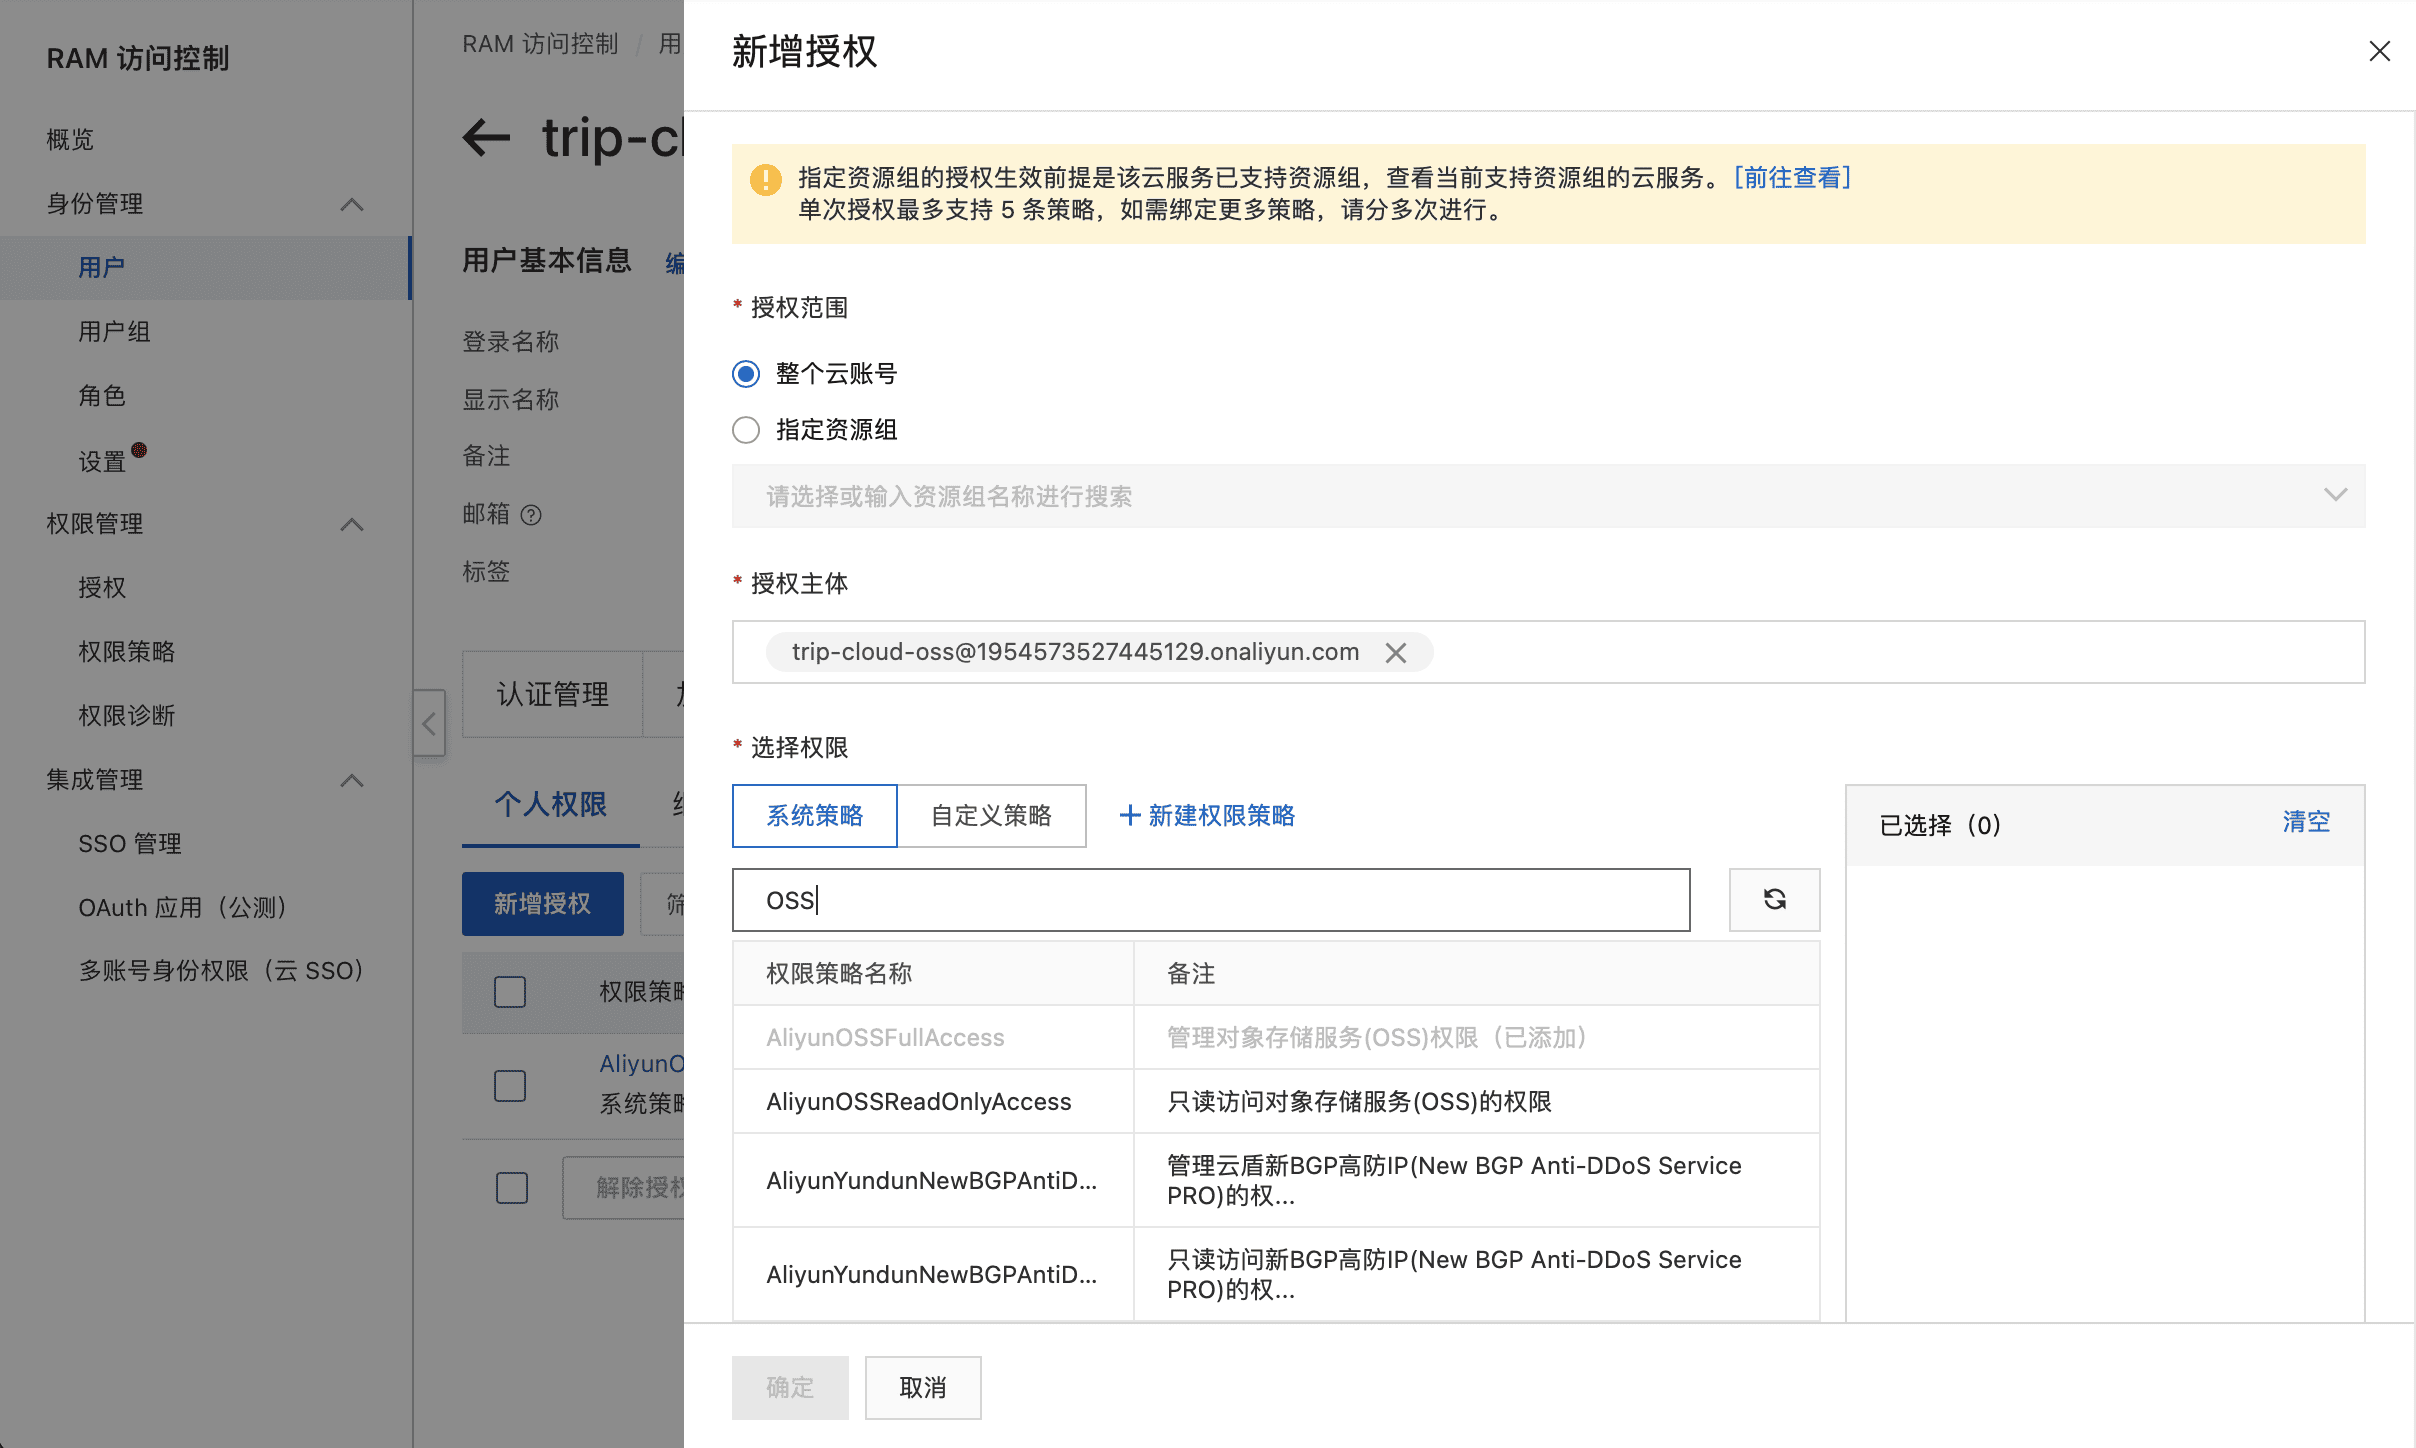The width and height of the screenshot is (2416, 1448).
Task: Remove trip-cloud-oss principal tag via X icon
Action: [x=1396, y=653]
